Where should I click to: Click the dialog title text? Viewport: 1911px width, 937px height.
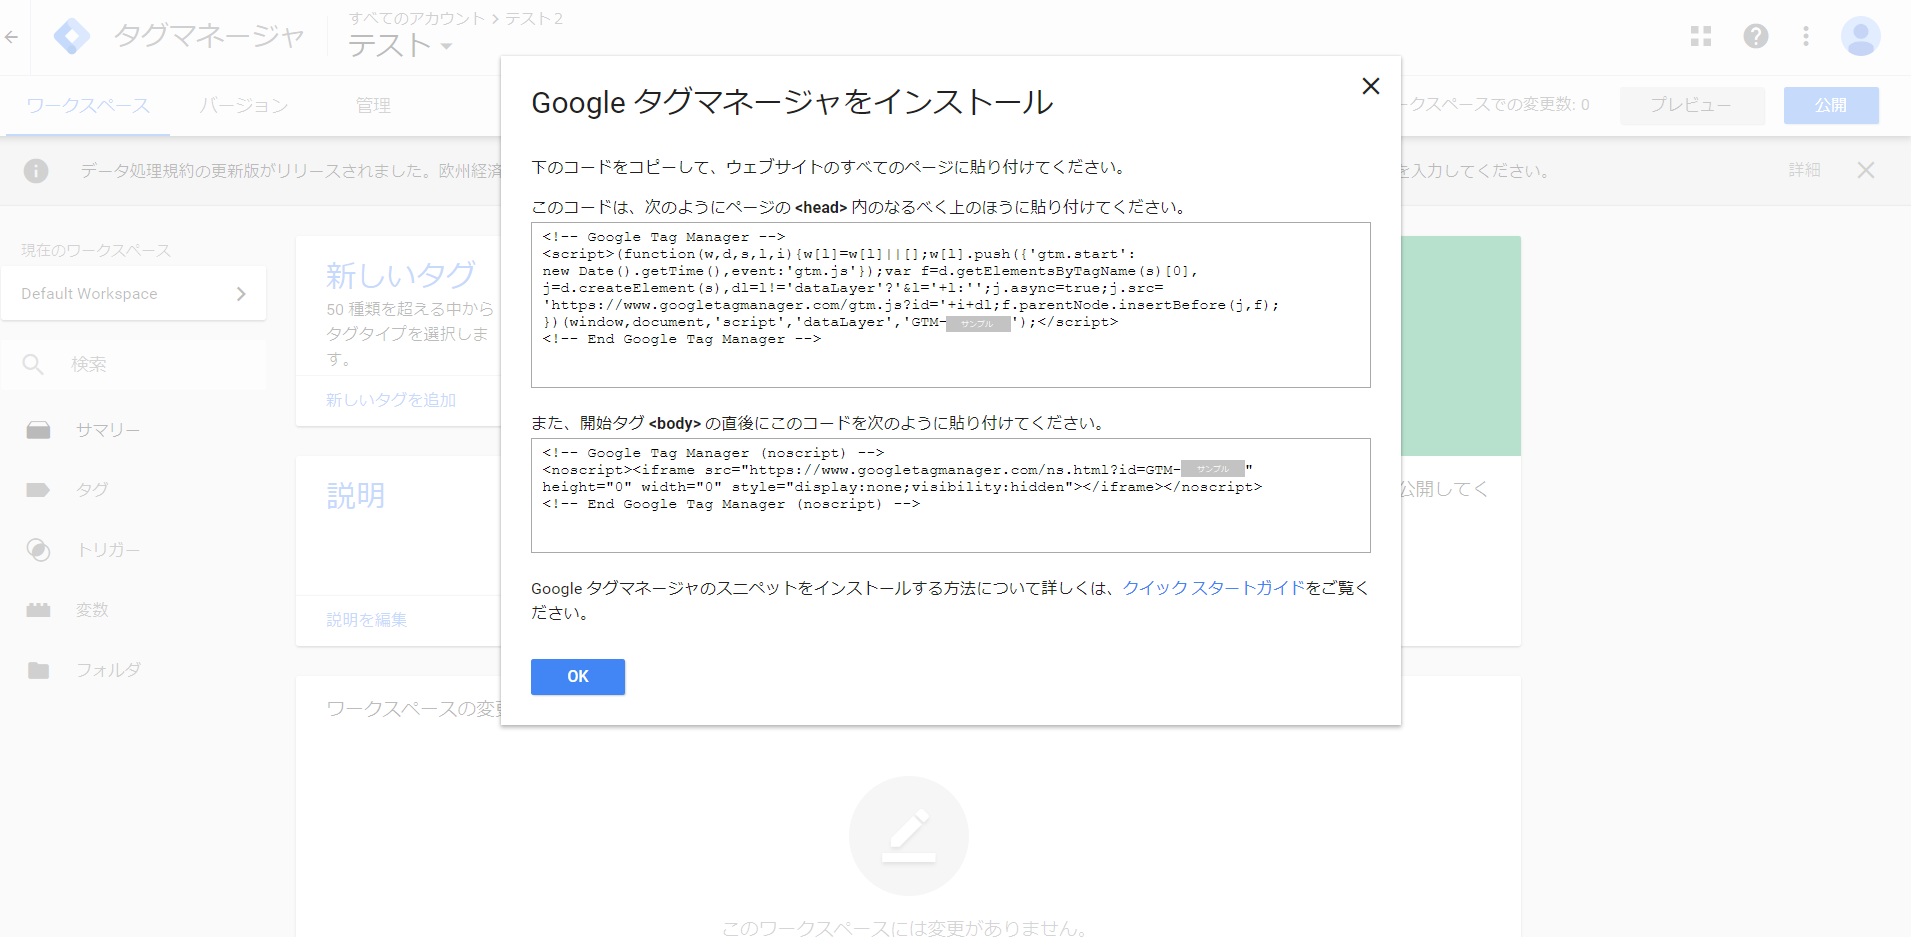pyautogui.click(x=792, y=102)
